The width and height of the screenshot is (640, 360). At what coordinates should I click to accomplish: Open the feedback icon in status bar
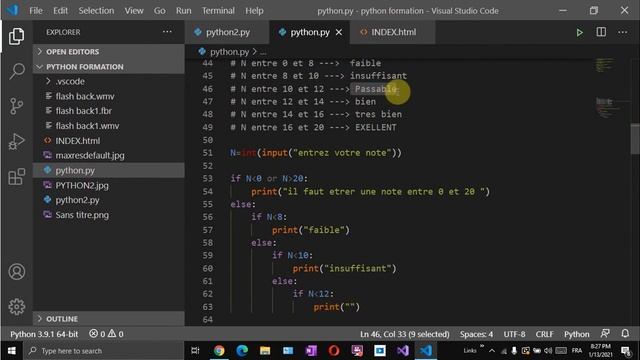605,333
